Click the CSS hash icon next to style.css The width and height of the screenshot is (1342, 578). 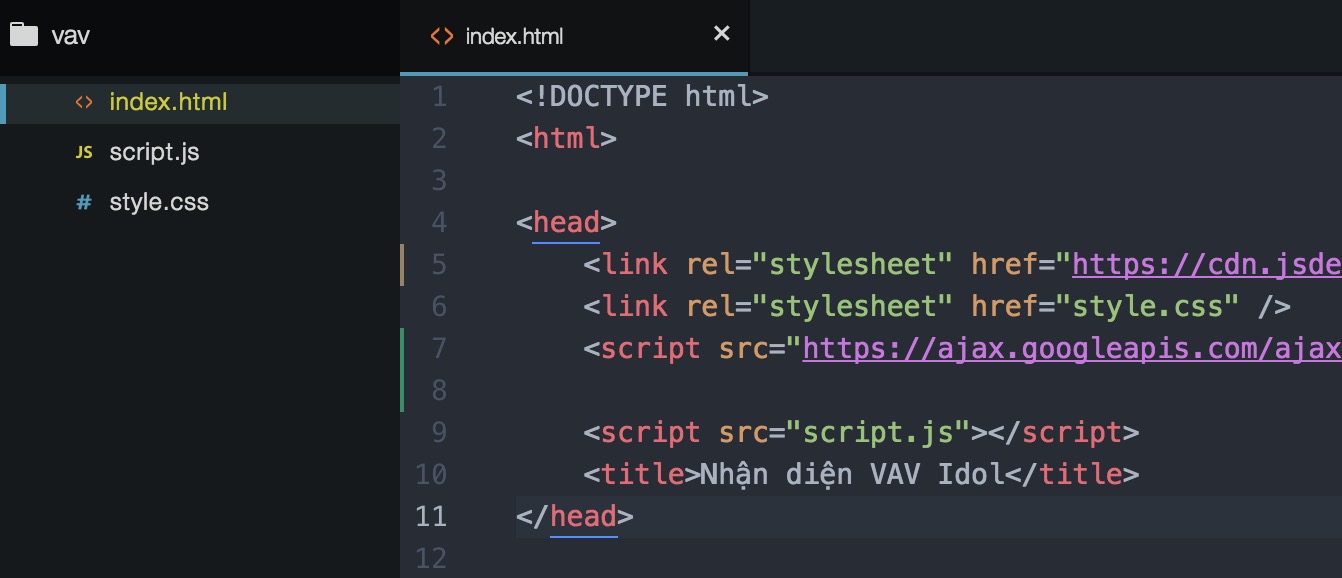pyautogui.click(x=85, y=202)
